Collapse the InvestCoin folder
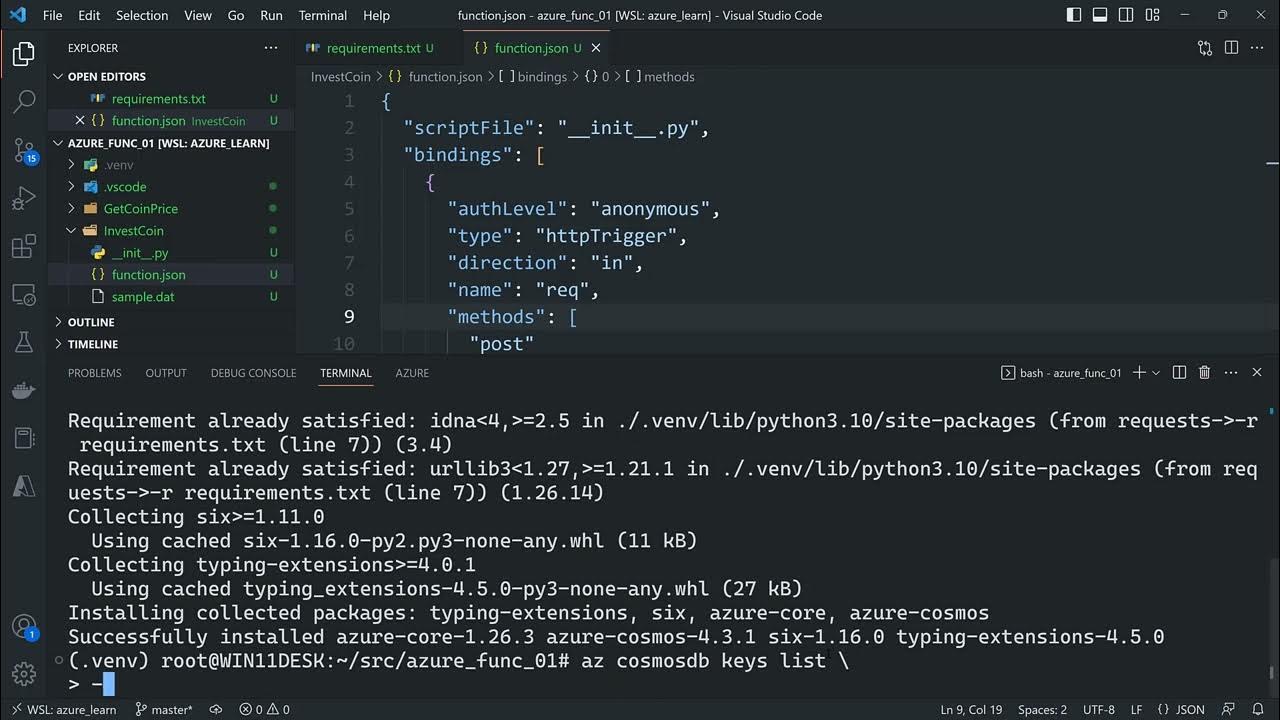The image size is (1280, 720). [x=133, y=231]
